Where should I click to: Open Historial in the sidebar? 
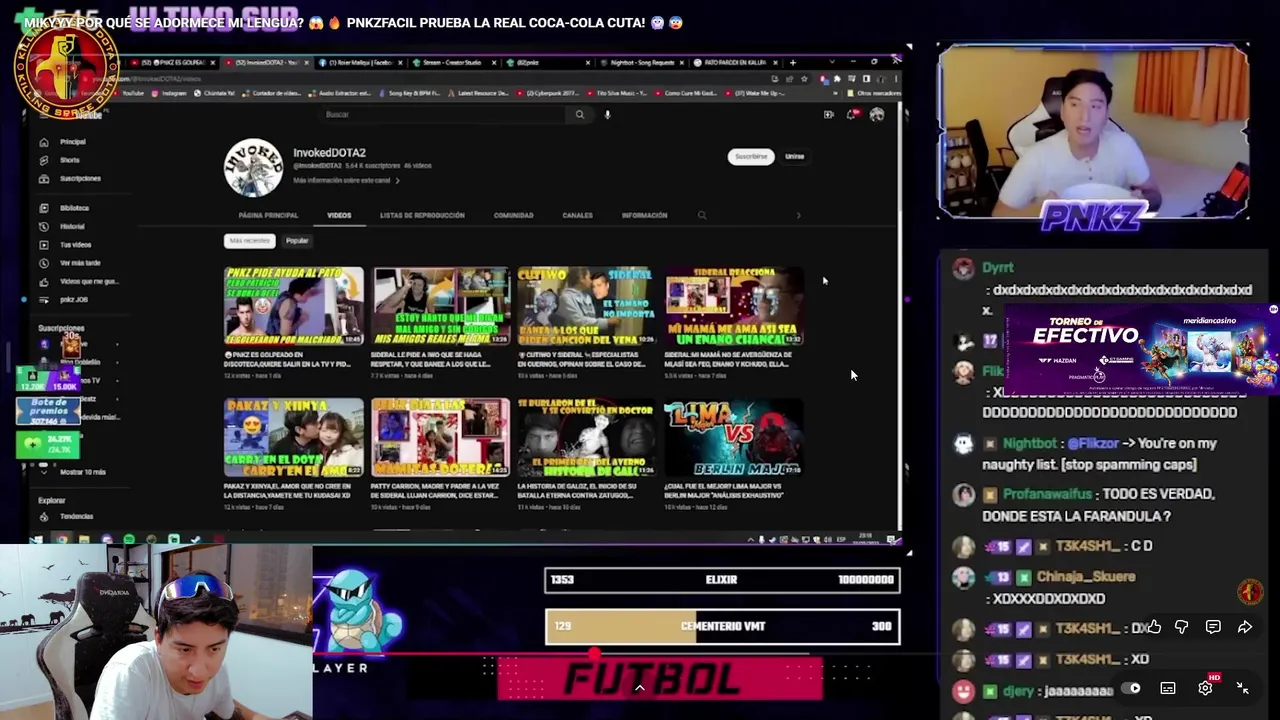pyautogui.click(x=63, y=226)
